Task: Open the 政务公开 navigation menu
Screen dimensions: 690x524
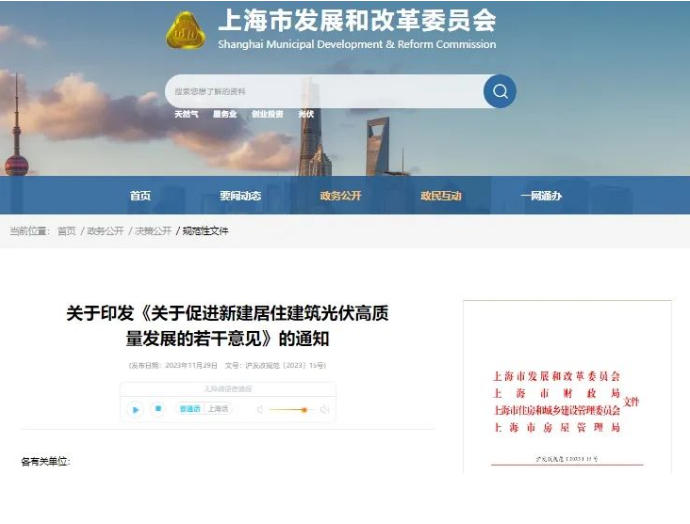Action: [341, 196]
